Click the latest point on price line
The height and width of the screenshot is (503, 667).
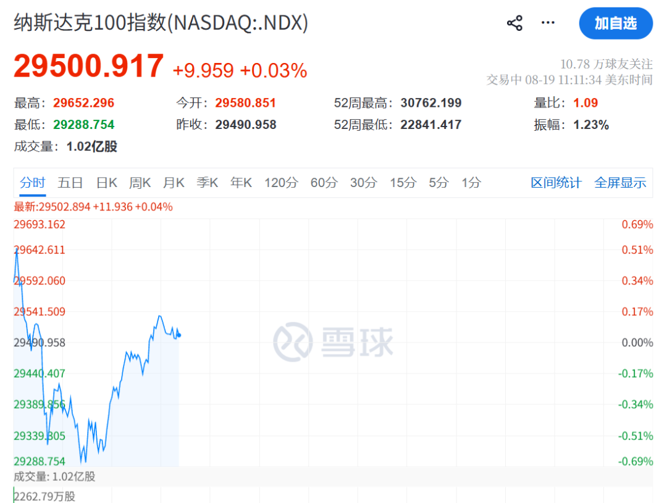pyautogui.click(x=179, y=335)
